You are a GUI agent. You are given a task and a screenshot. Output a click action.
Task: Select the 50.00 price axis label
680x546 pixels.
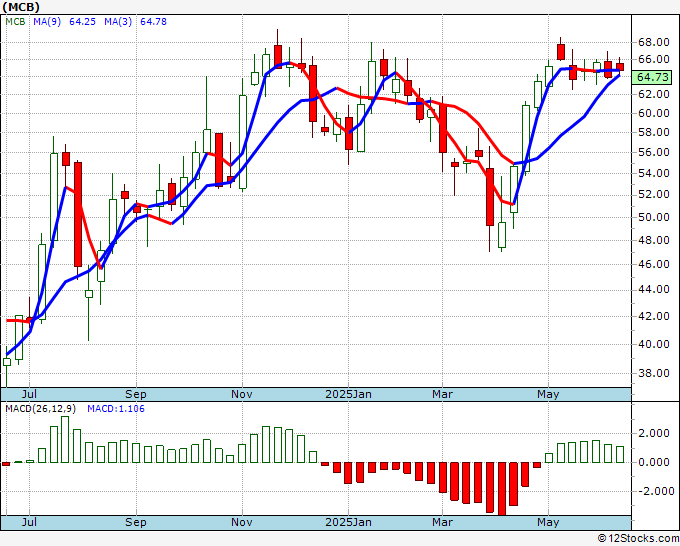coord(653,217)
